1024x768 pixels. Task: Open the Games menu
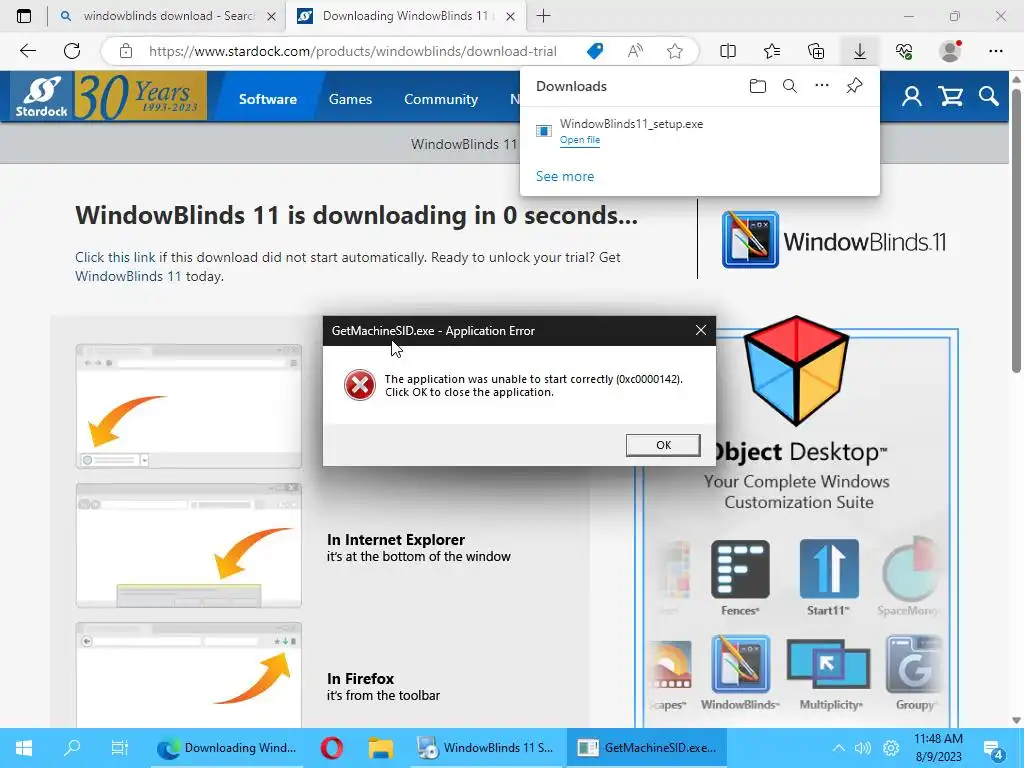coord(350,99)
